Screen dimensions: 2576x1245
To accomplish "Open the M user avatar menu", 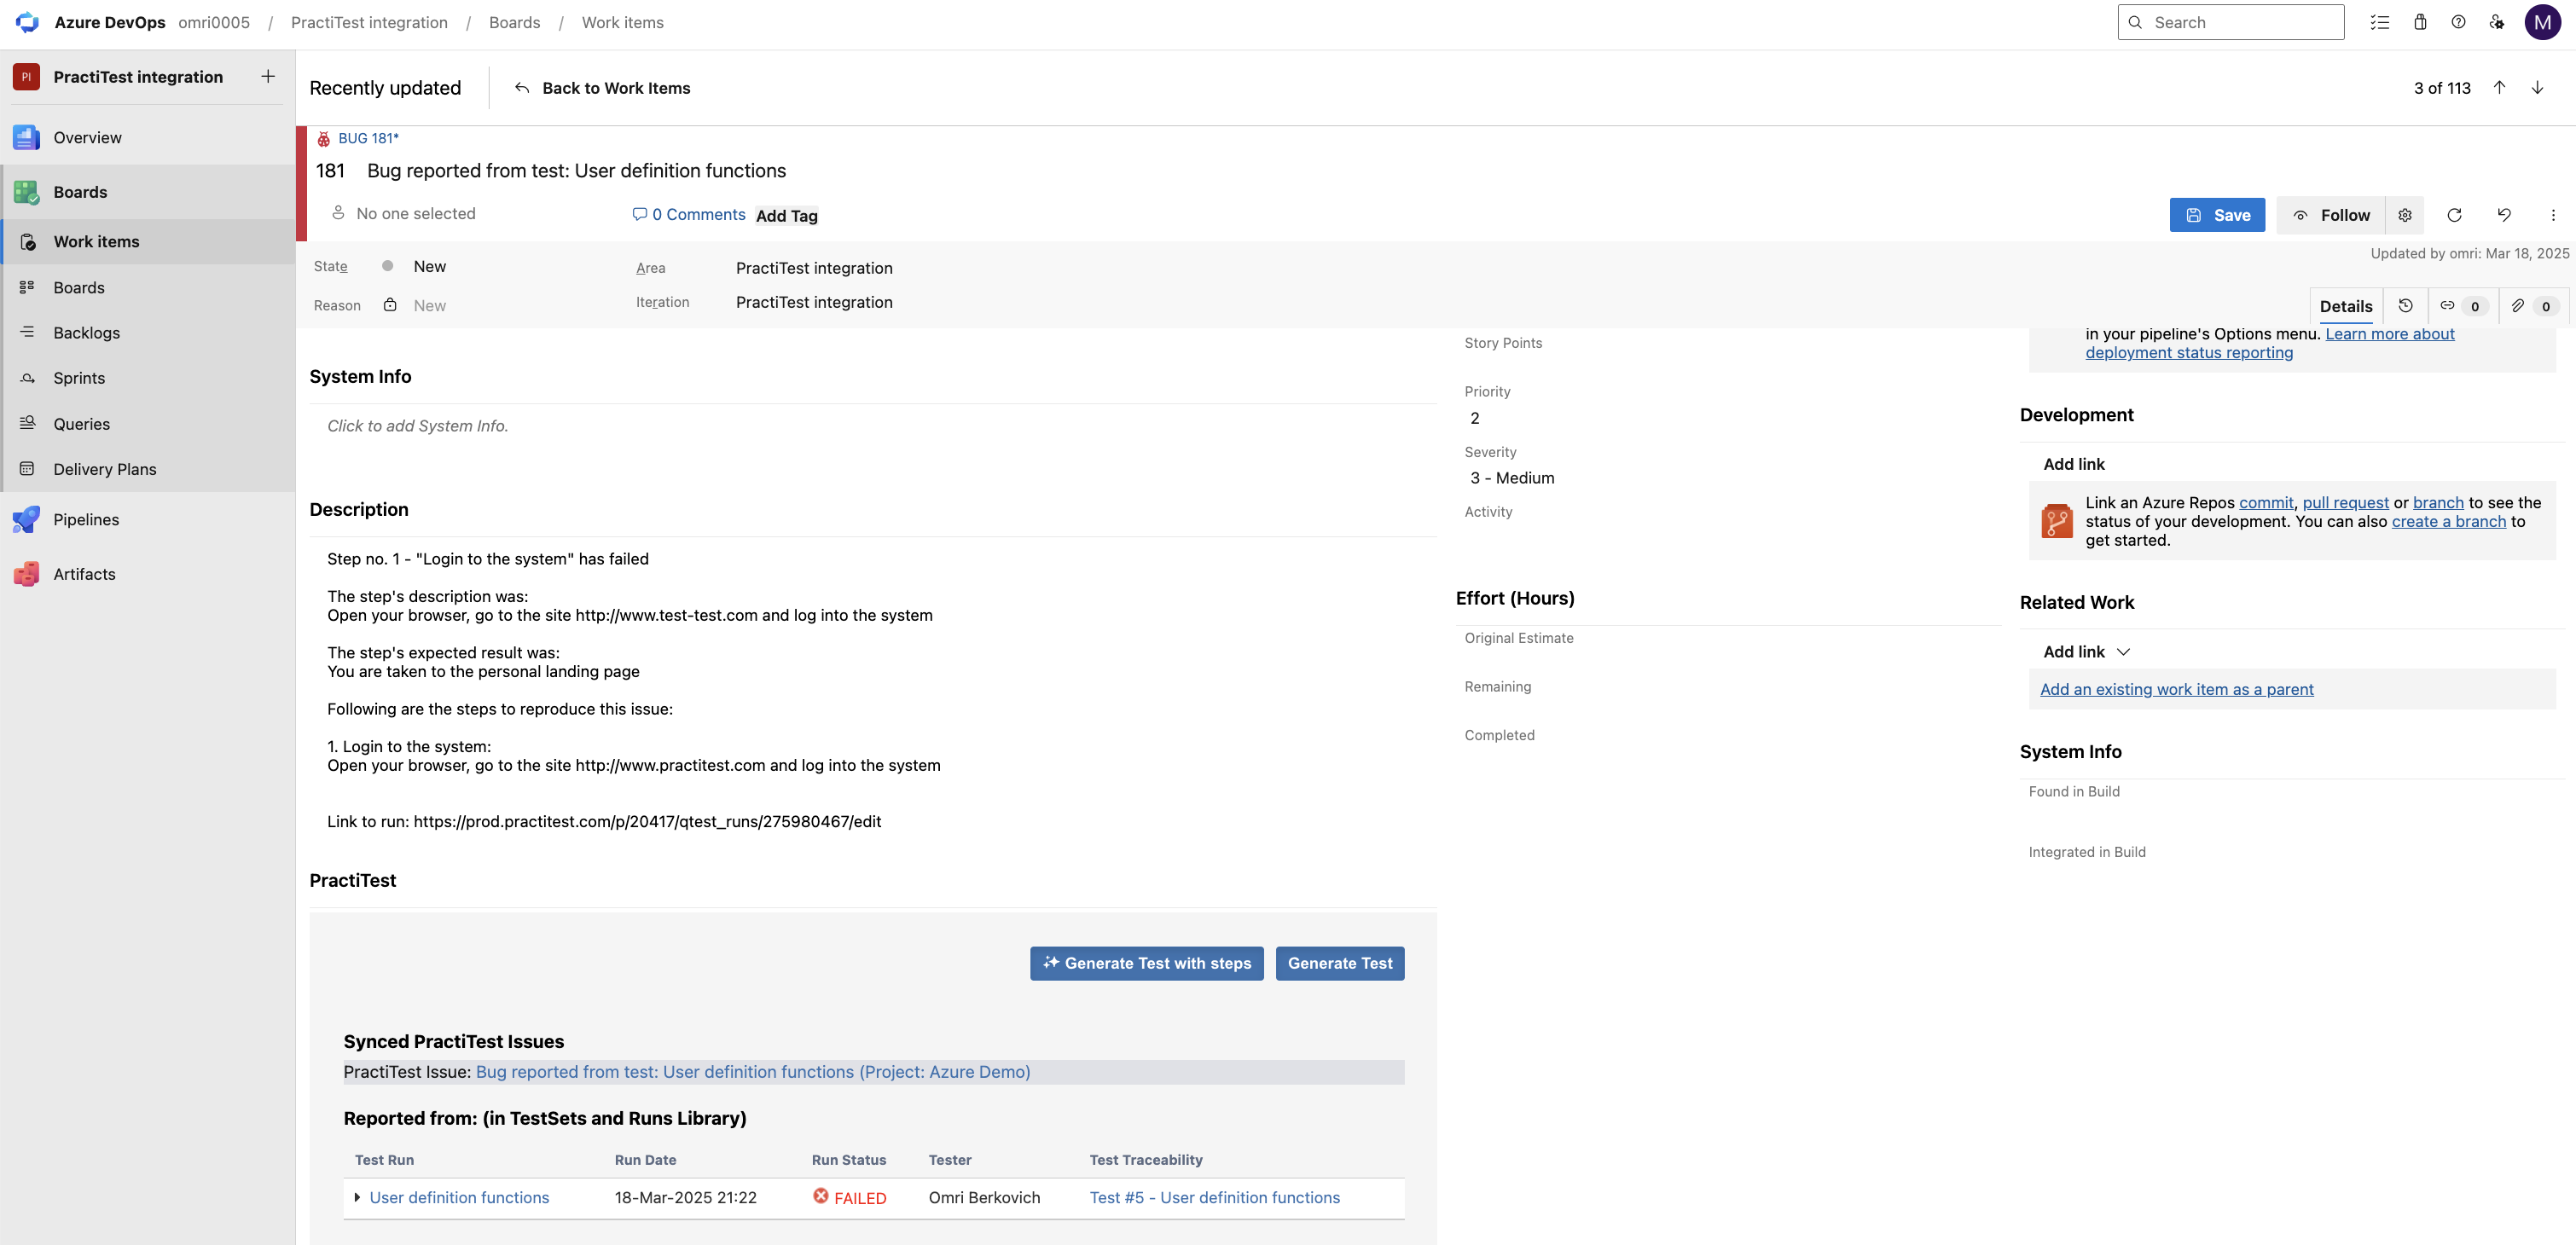I will 2542,22.
